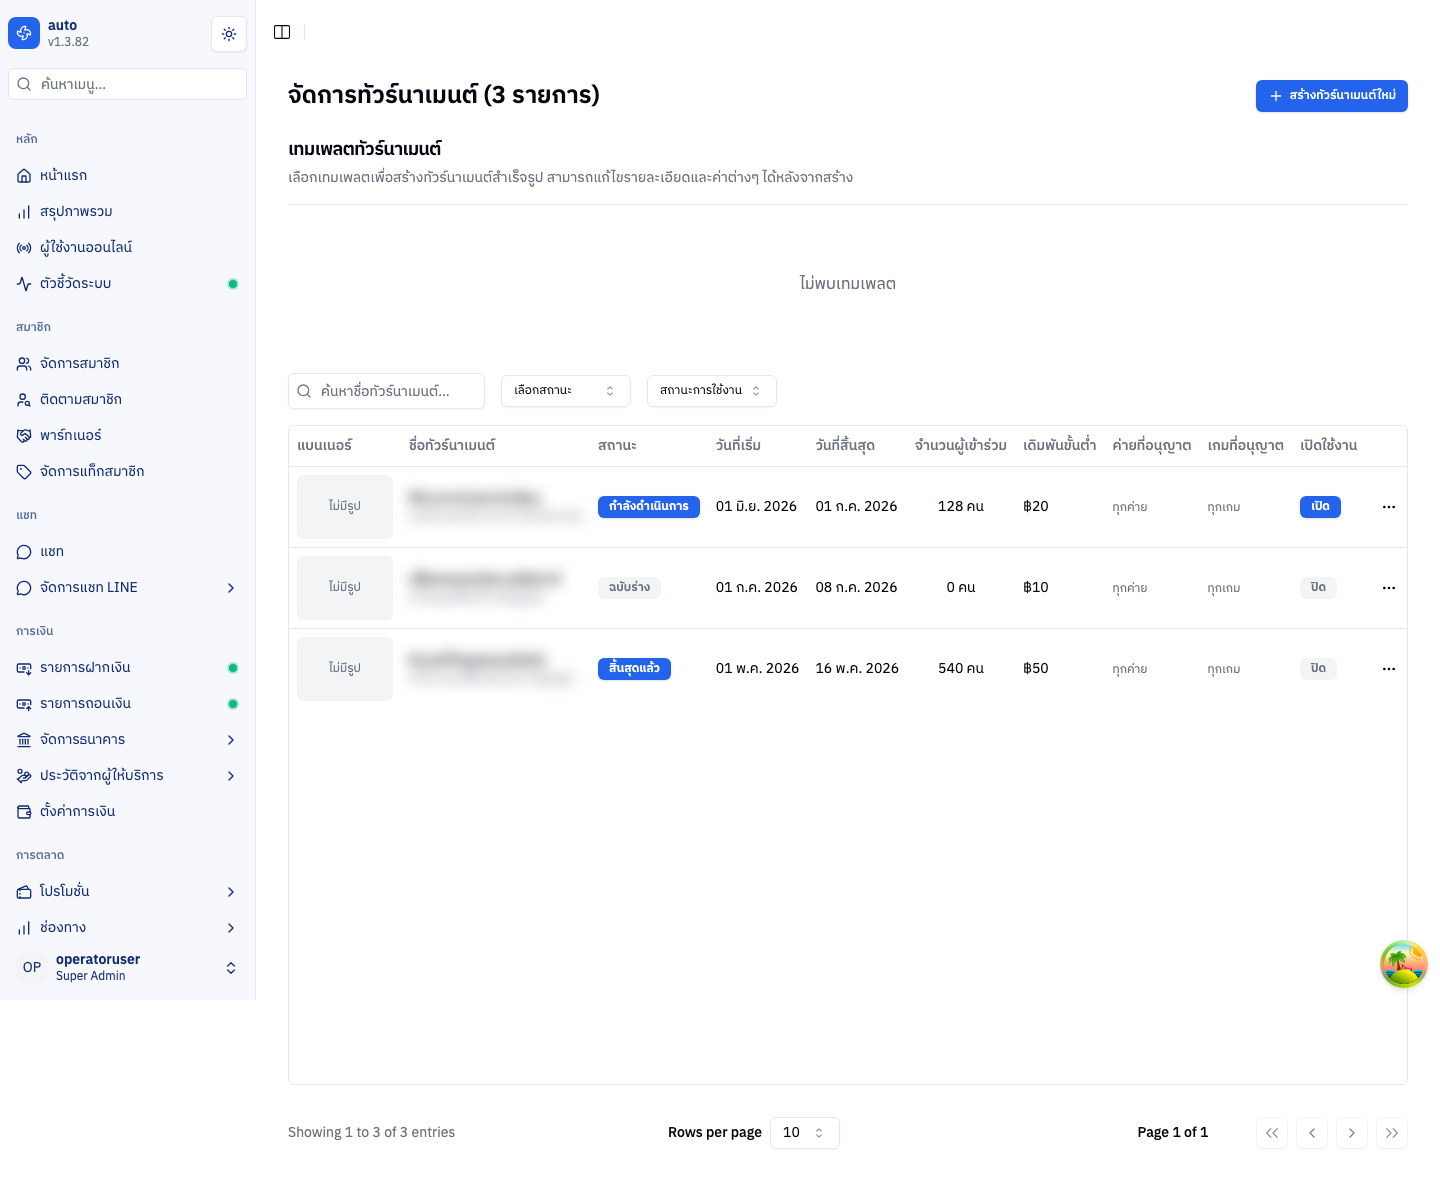Go to first page double-chevron
This screenshot has width=1440, height=1181.
coord(1272,1133)
